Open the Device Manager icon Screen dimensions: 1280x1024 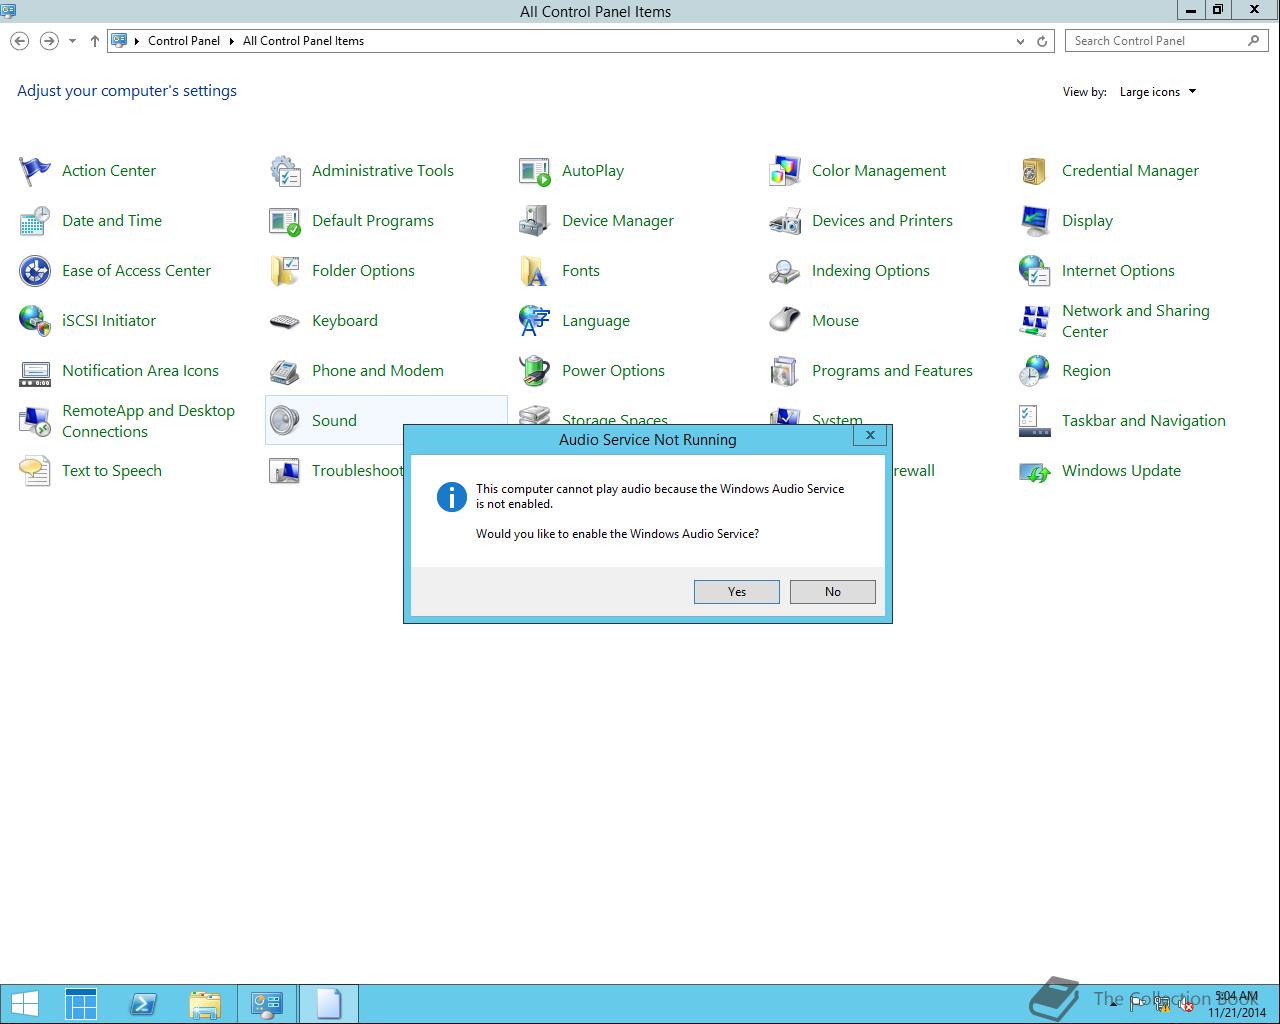click(x=535, y=221)
